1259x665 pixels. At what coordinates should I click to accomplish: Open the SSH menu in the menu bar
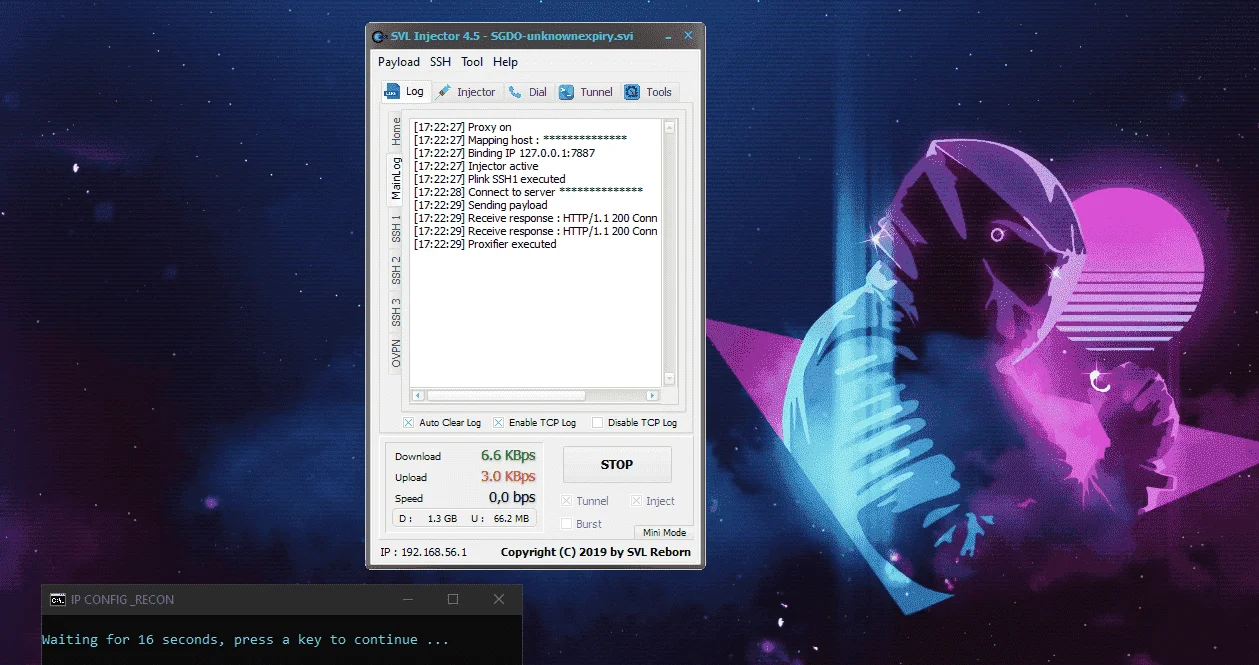coord(440,62)
